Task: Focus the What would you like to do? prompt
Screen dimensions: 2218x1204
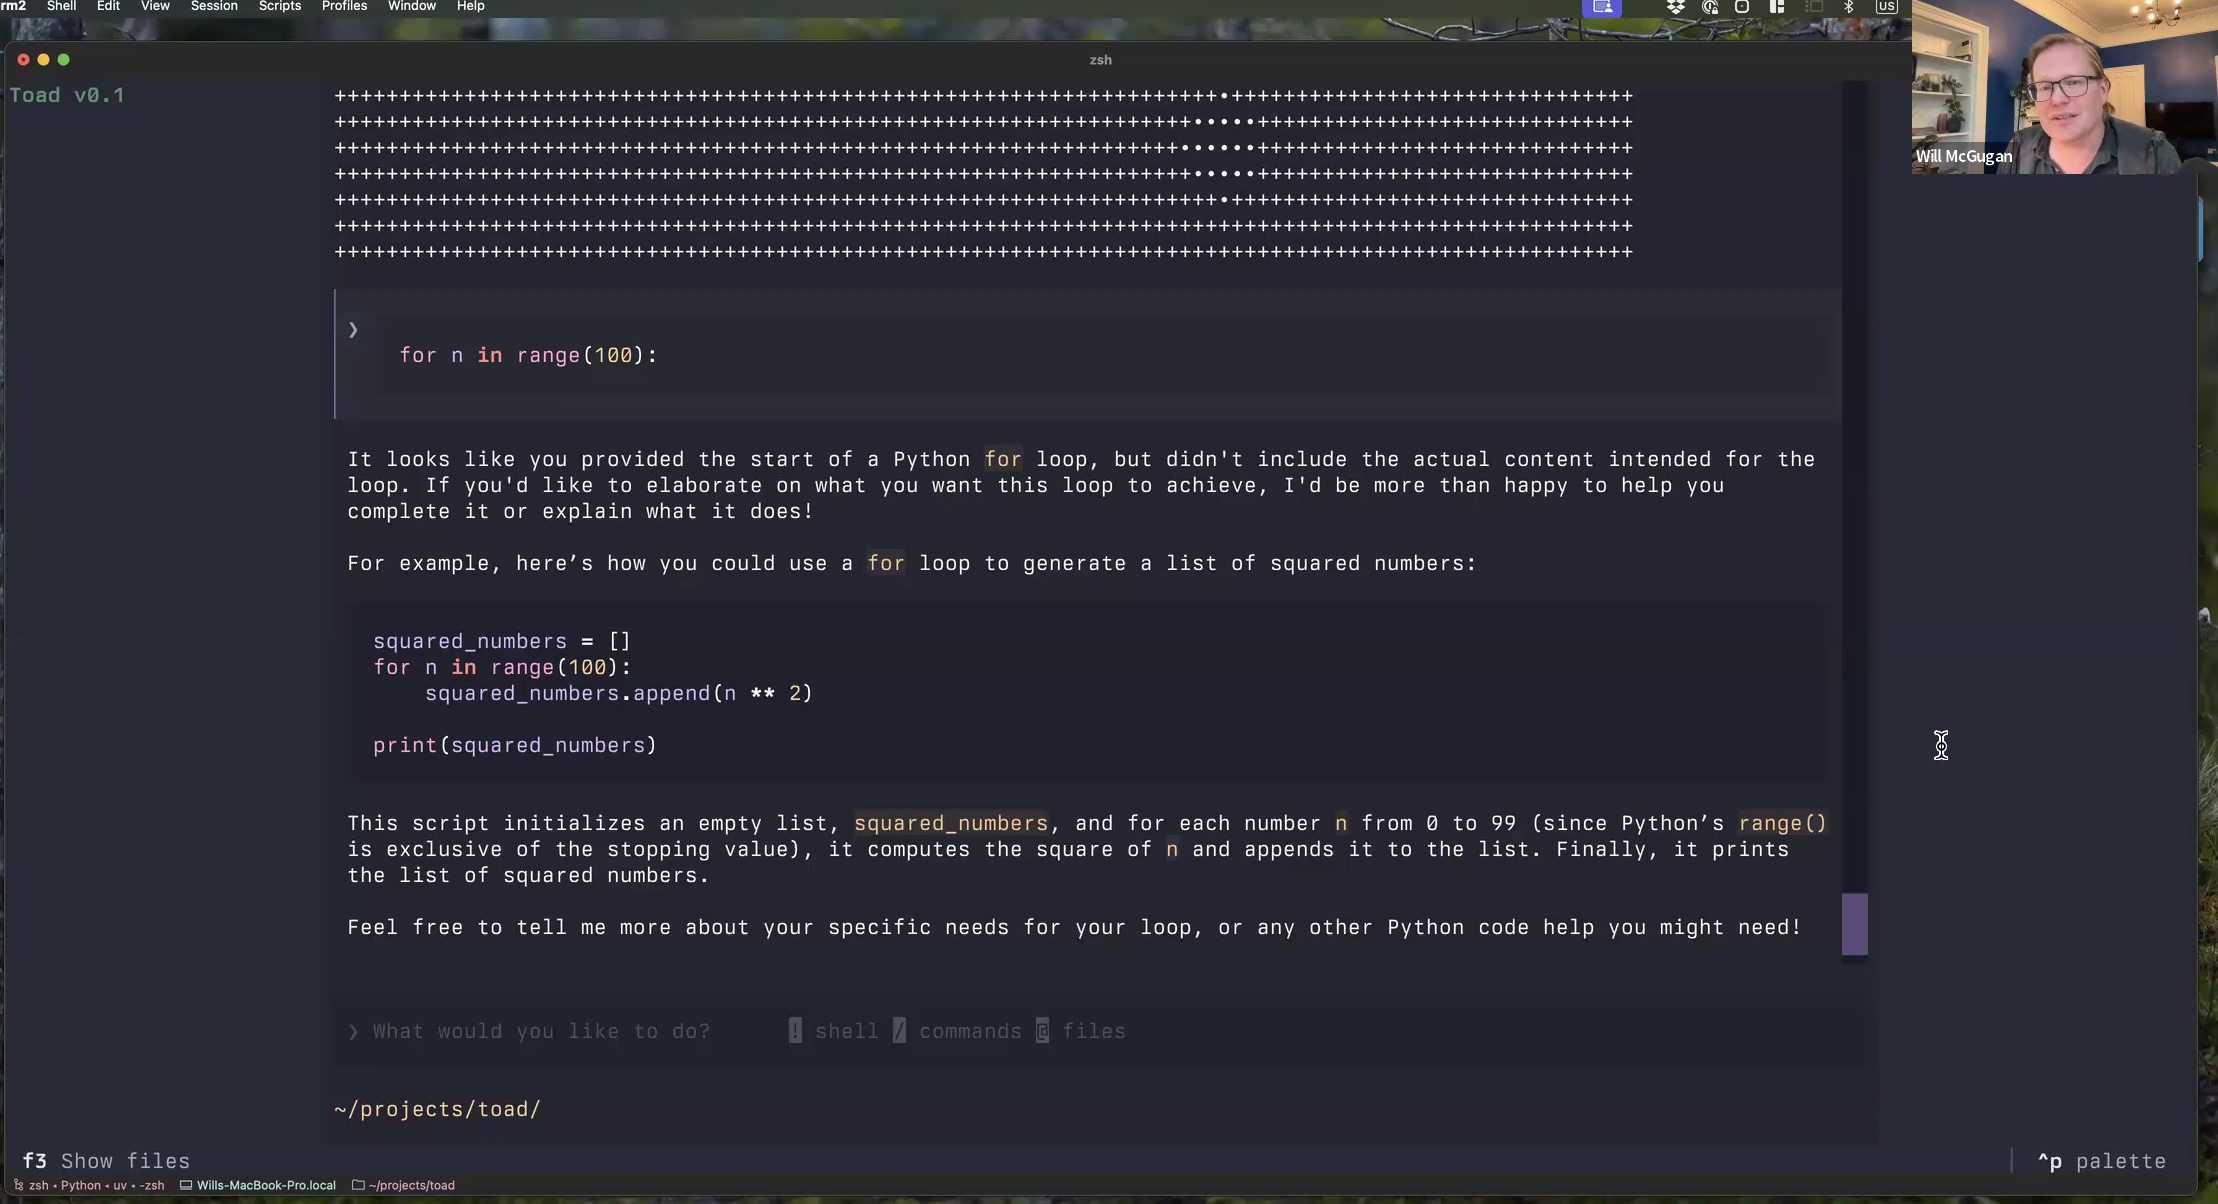Action: [x=541, y=1031]
